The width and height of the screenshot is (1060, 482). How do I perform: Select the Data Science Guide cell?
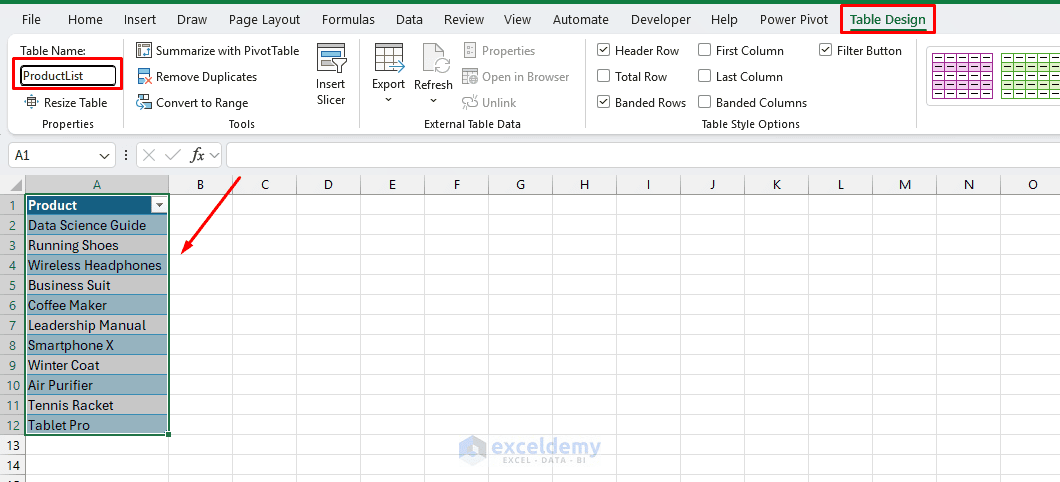pos(97,225)
